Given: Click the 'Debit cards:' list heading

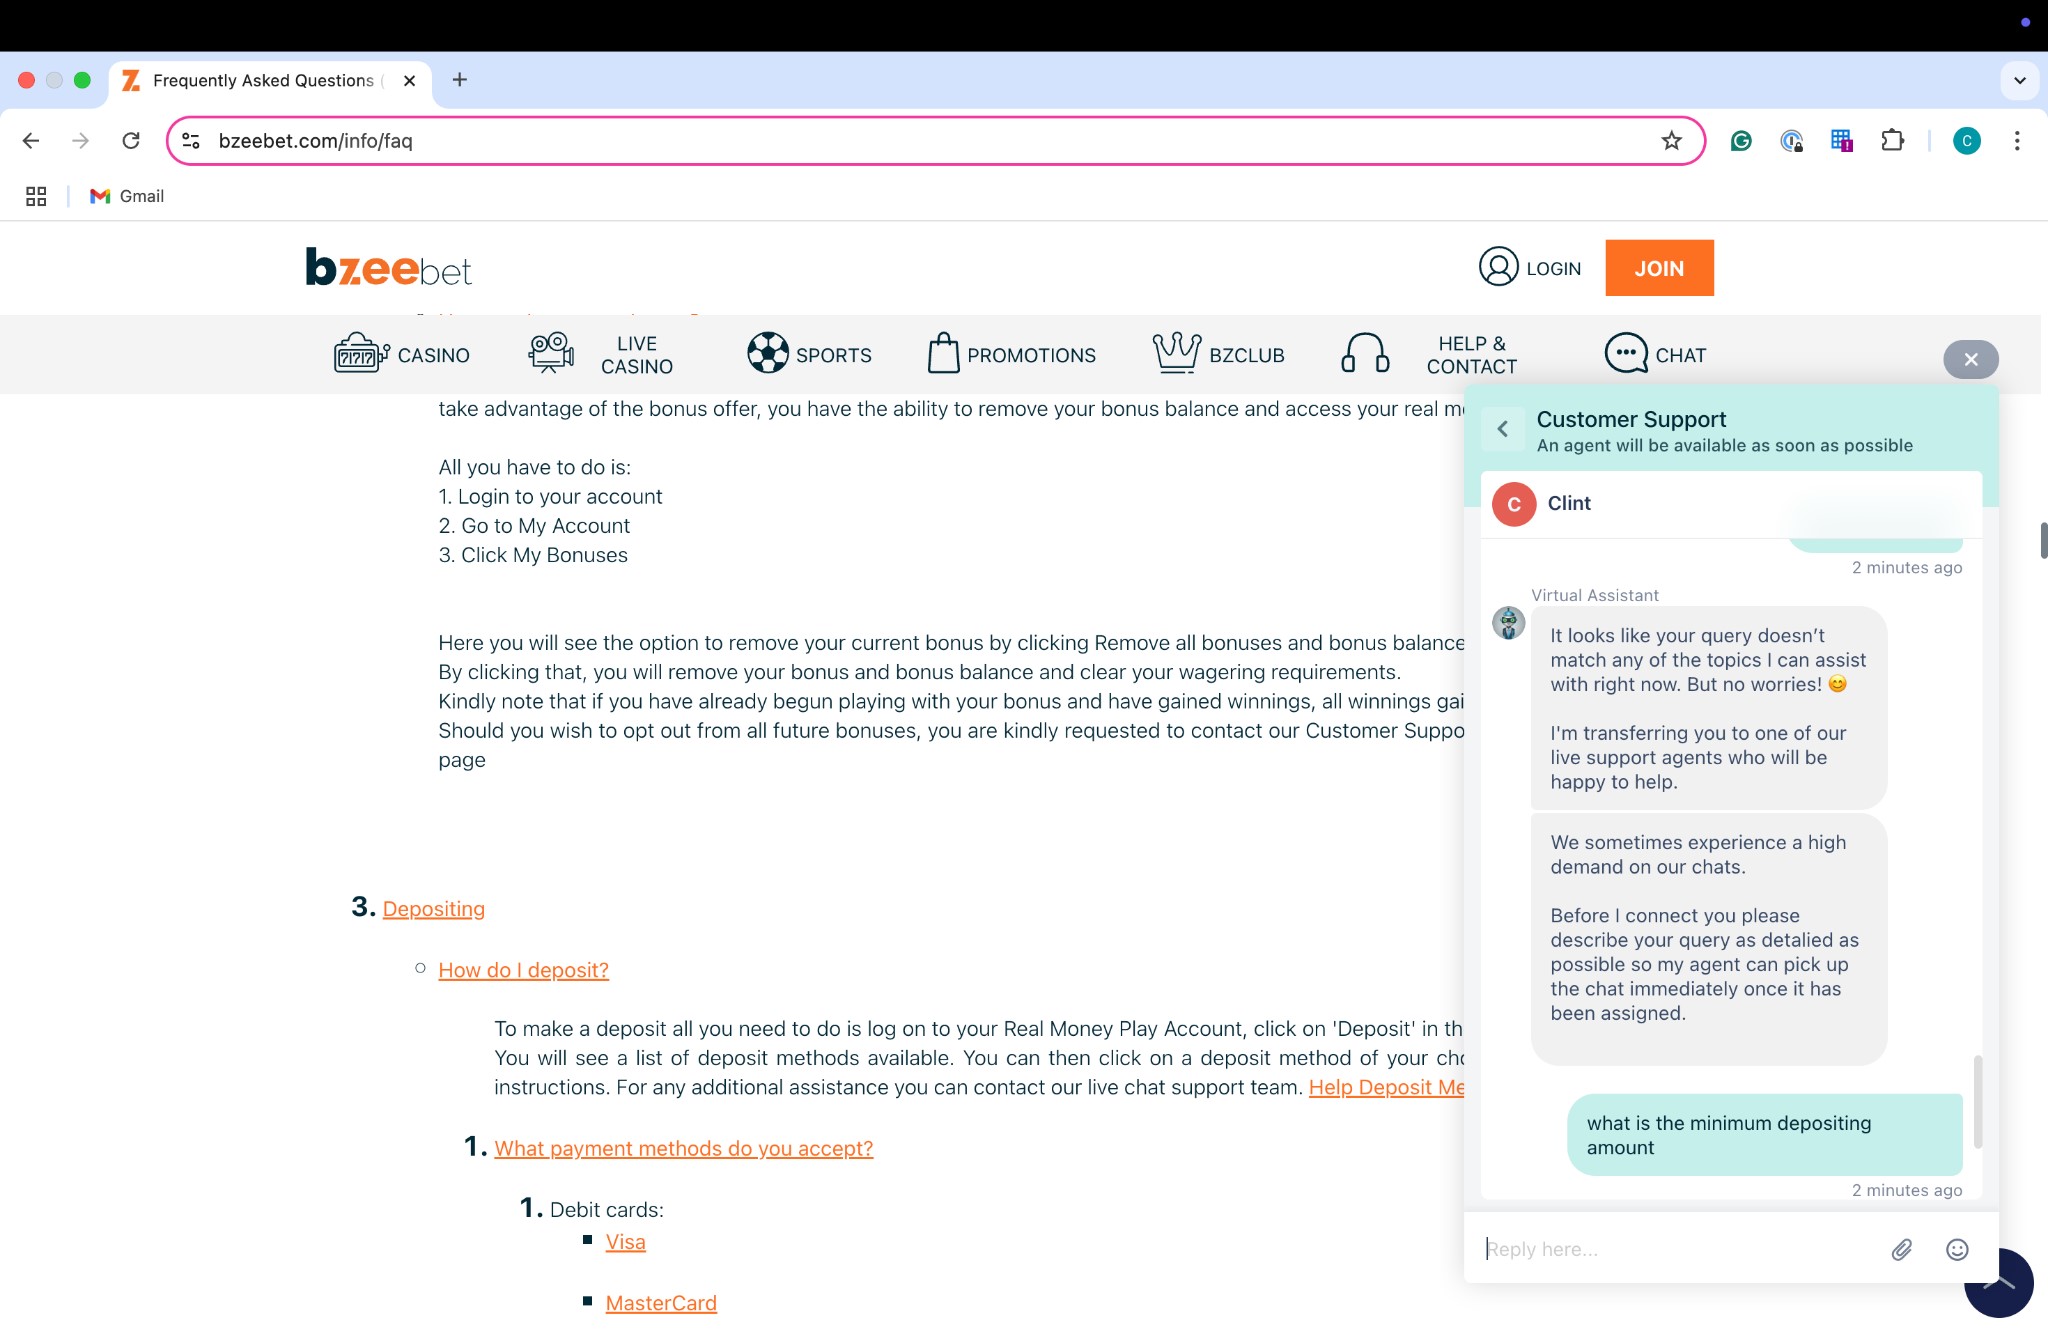Looking at the screenshot, I should coord(606,1210).
